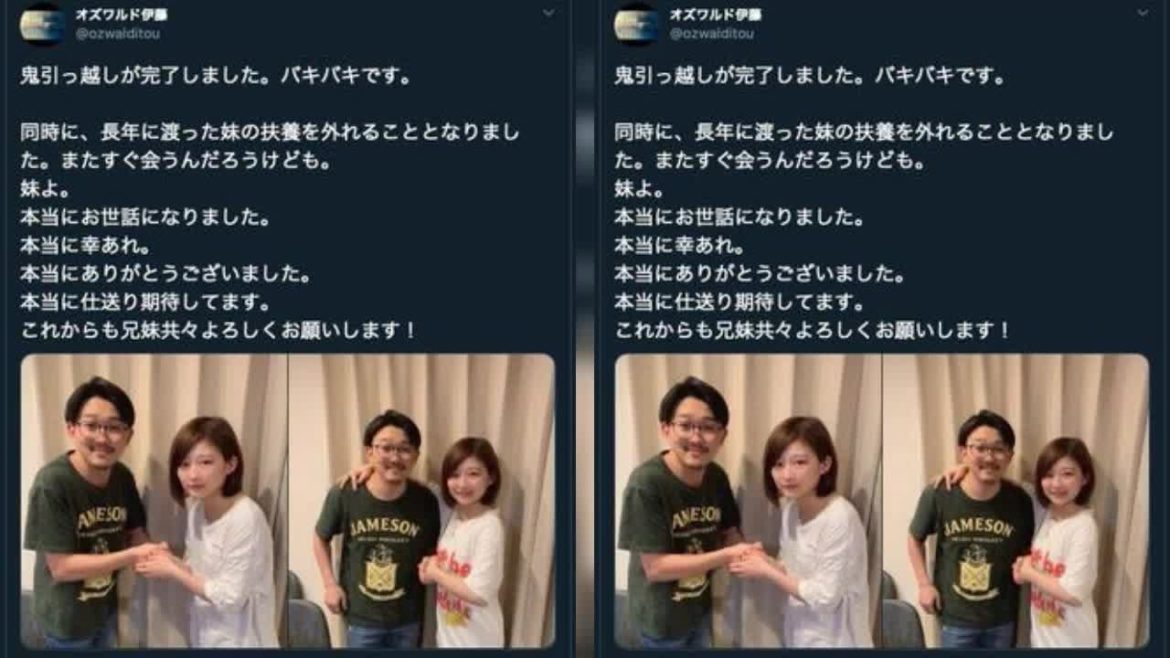The height and width of the screenshot is (658, 1170).
Task: Open the right tweet's オズワルド伊藤 profile avatar
Action: (x=636, y=23)
